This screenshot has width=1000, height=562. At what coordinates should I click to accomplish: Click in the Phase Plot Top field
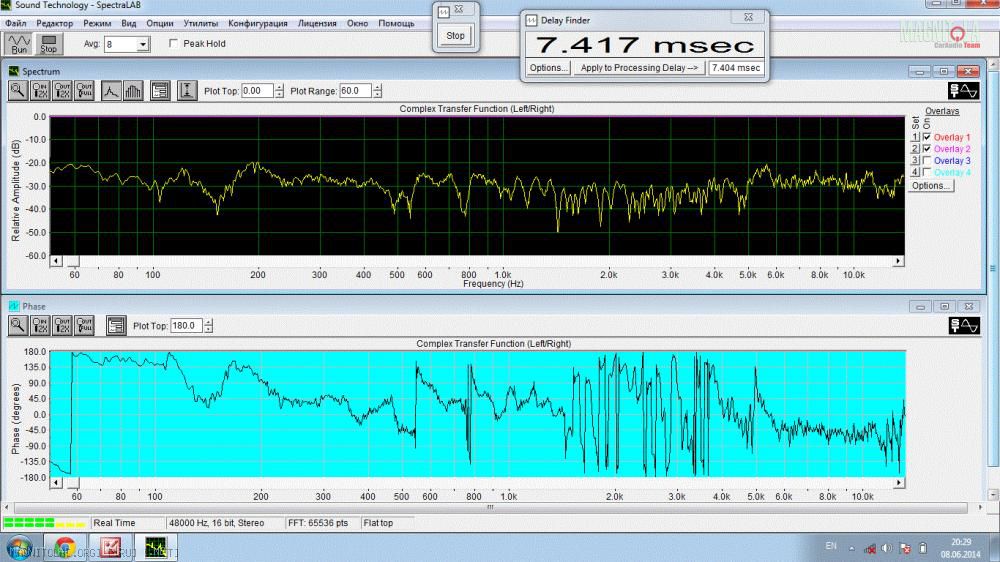(187, 325)
